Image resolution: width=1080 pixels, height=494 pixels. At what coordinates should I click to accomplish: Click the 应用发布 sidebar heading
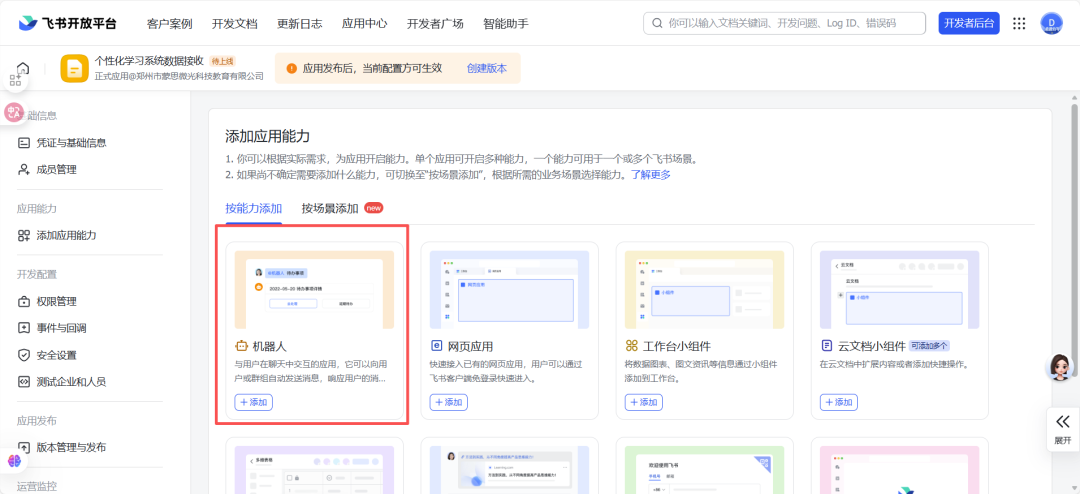click(37, 421)
